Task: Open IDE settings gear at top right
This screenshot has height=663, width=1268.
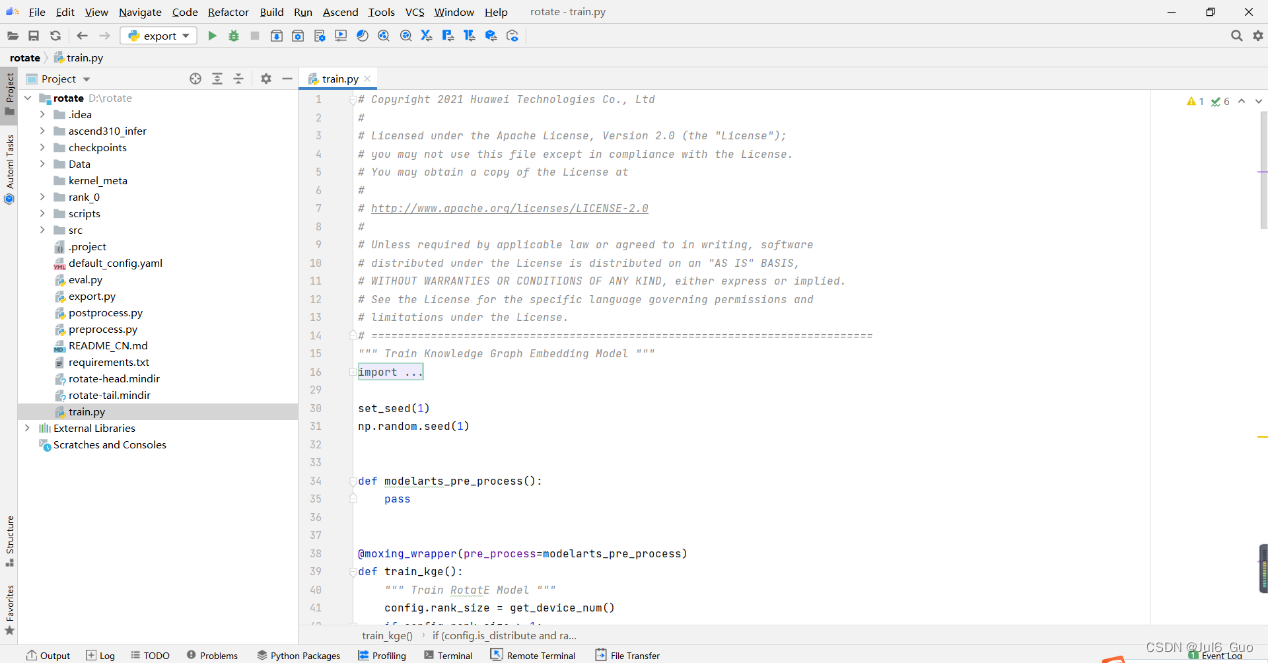Action: coord(1256,36)
